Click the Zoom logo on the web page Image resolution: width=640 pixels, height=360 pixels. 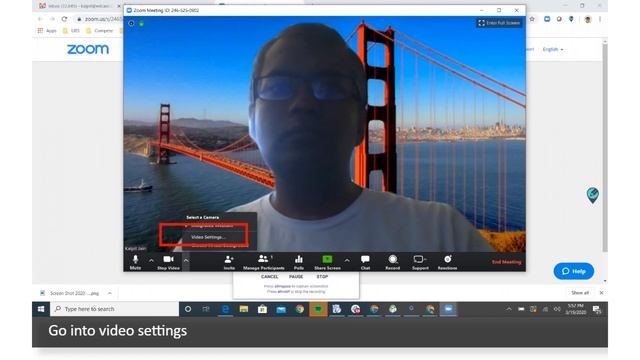point(88,49)
